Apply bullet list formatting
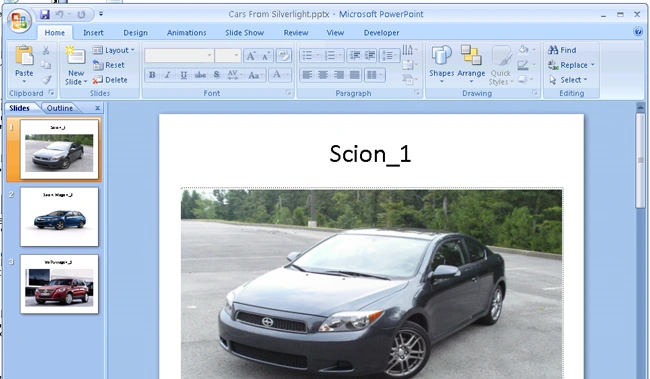 click(x=310, y=55)
